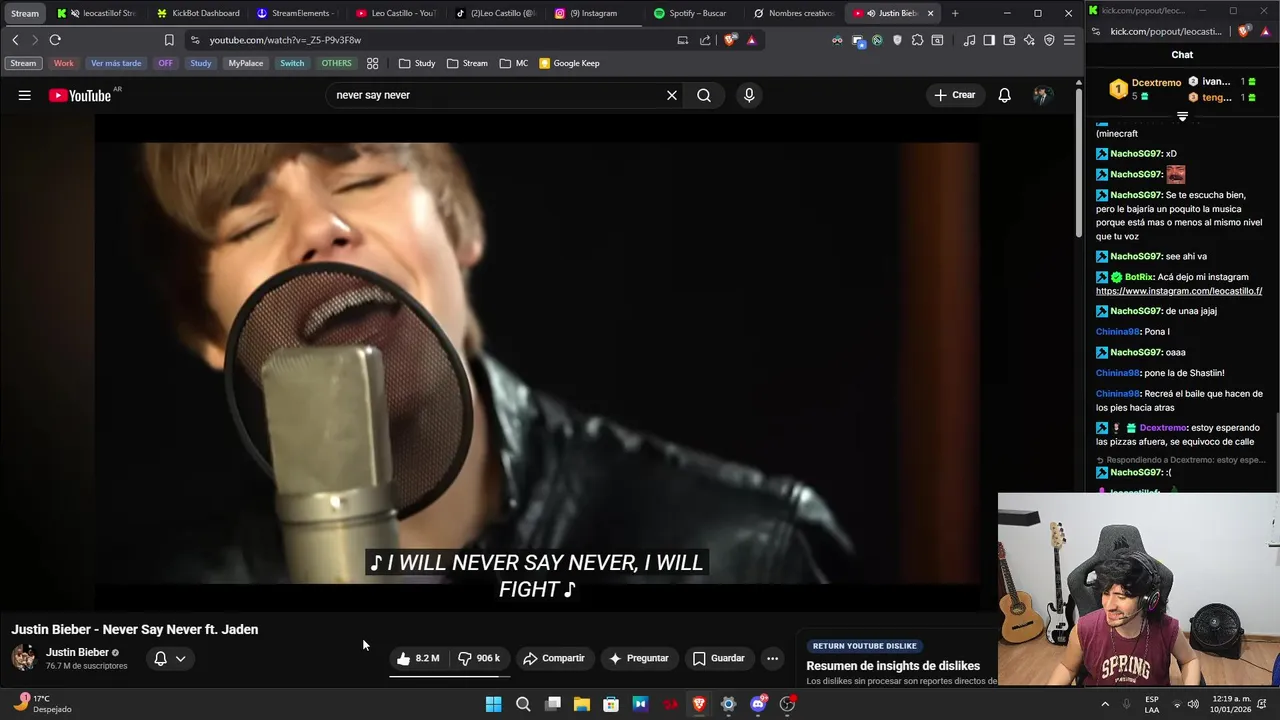Open Discord from the taskbar

coord(758,704)
